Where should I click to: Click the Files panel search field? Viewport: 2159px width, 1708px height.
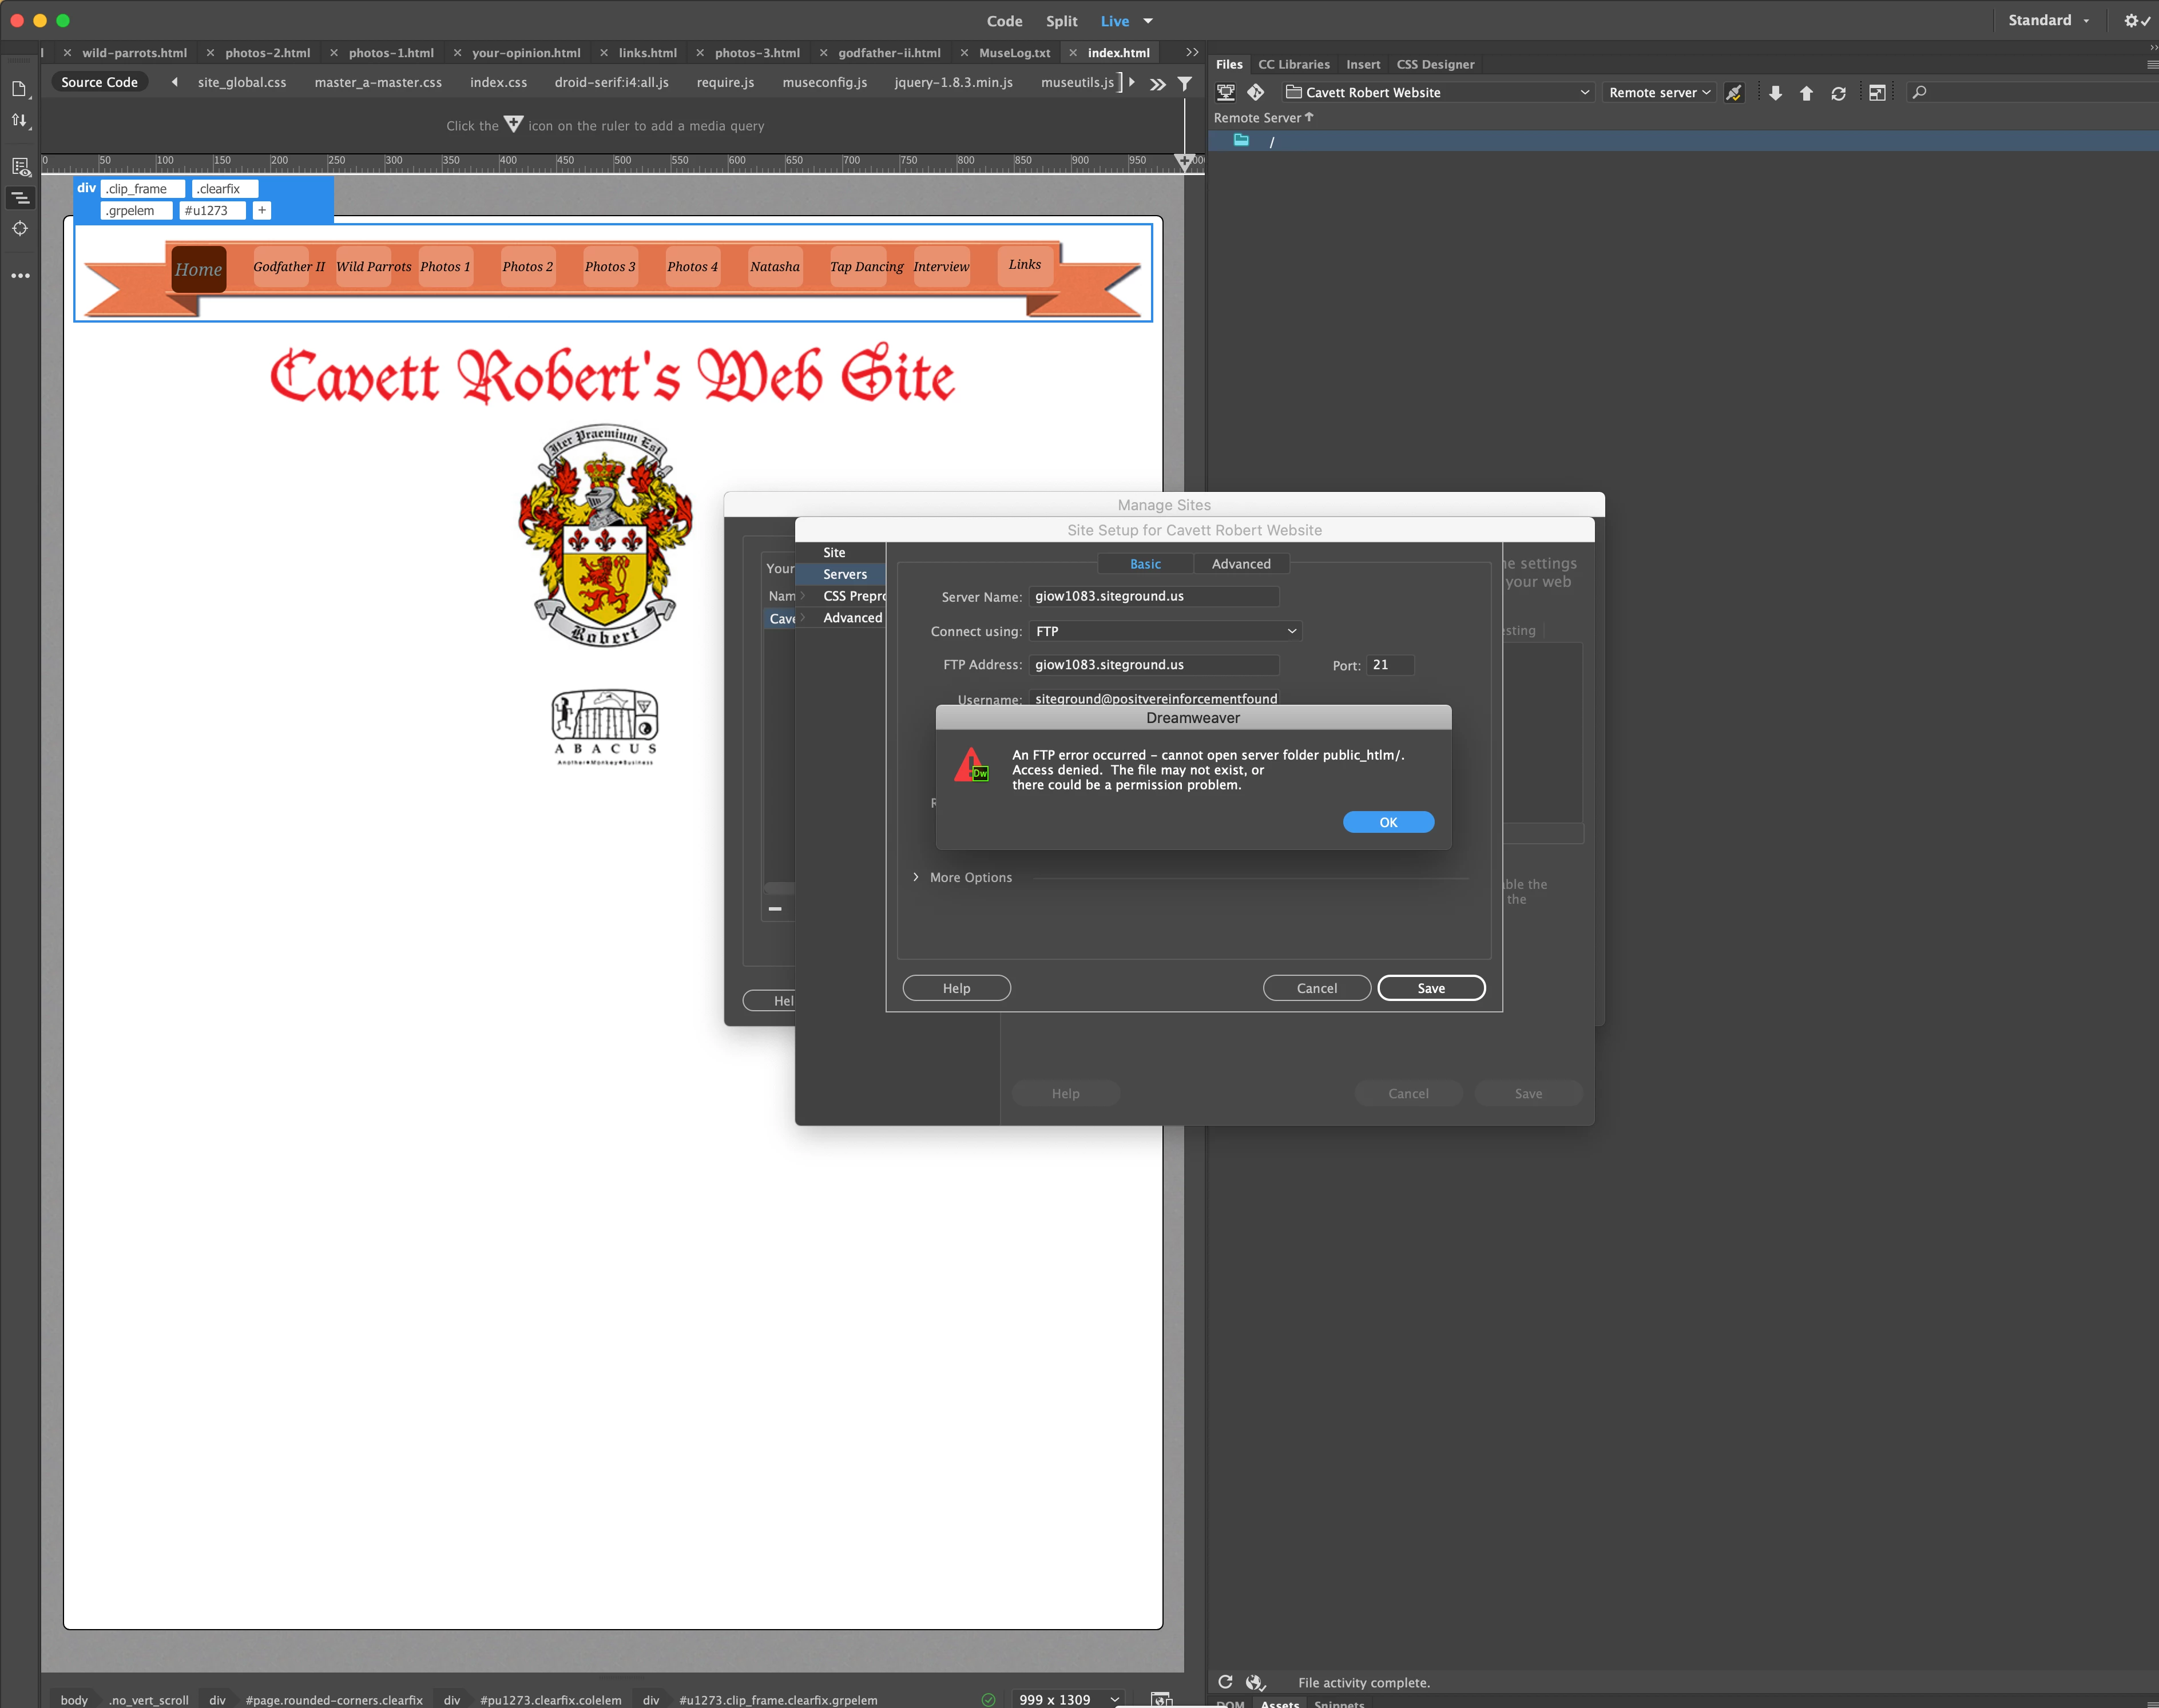click(x=2030, y=92)
